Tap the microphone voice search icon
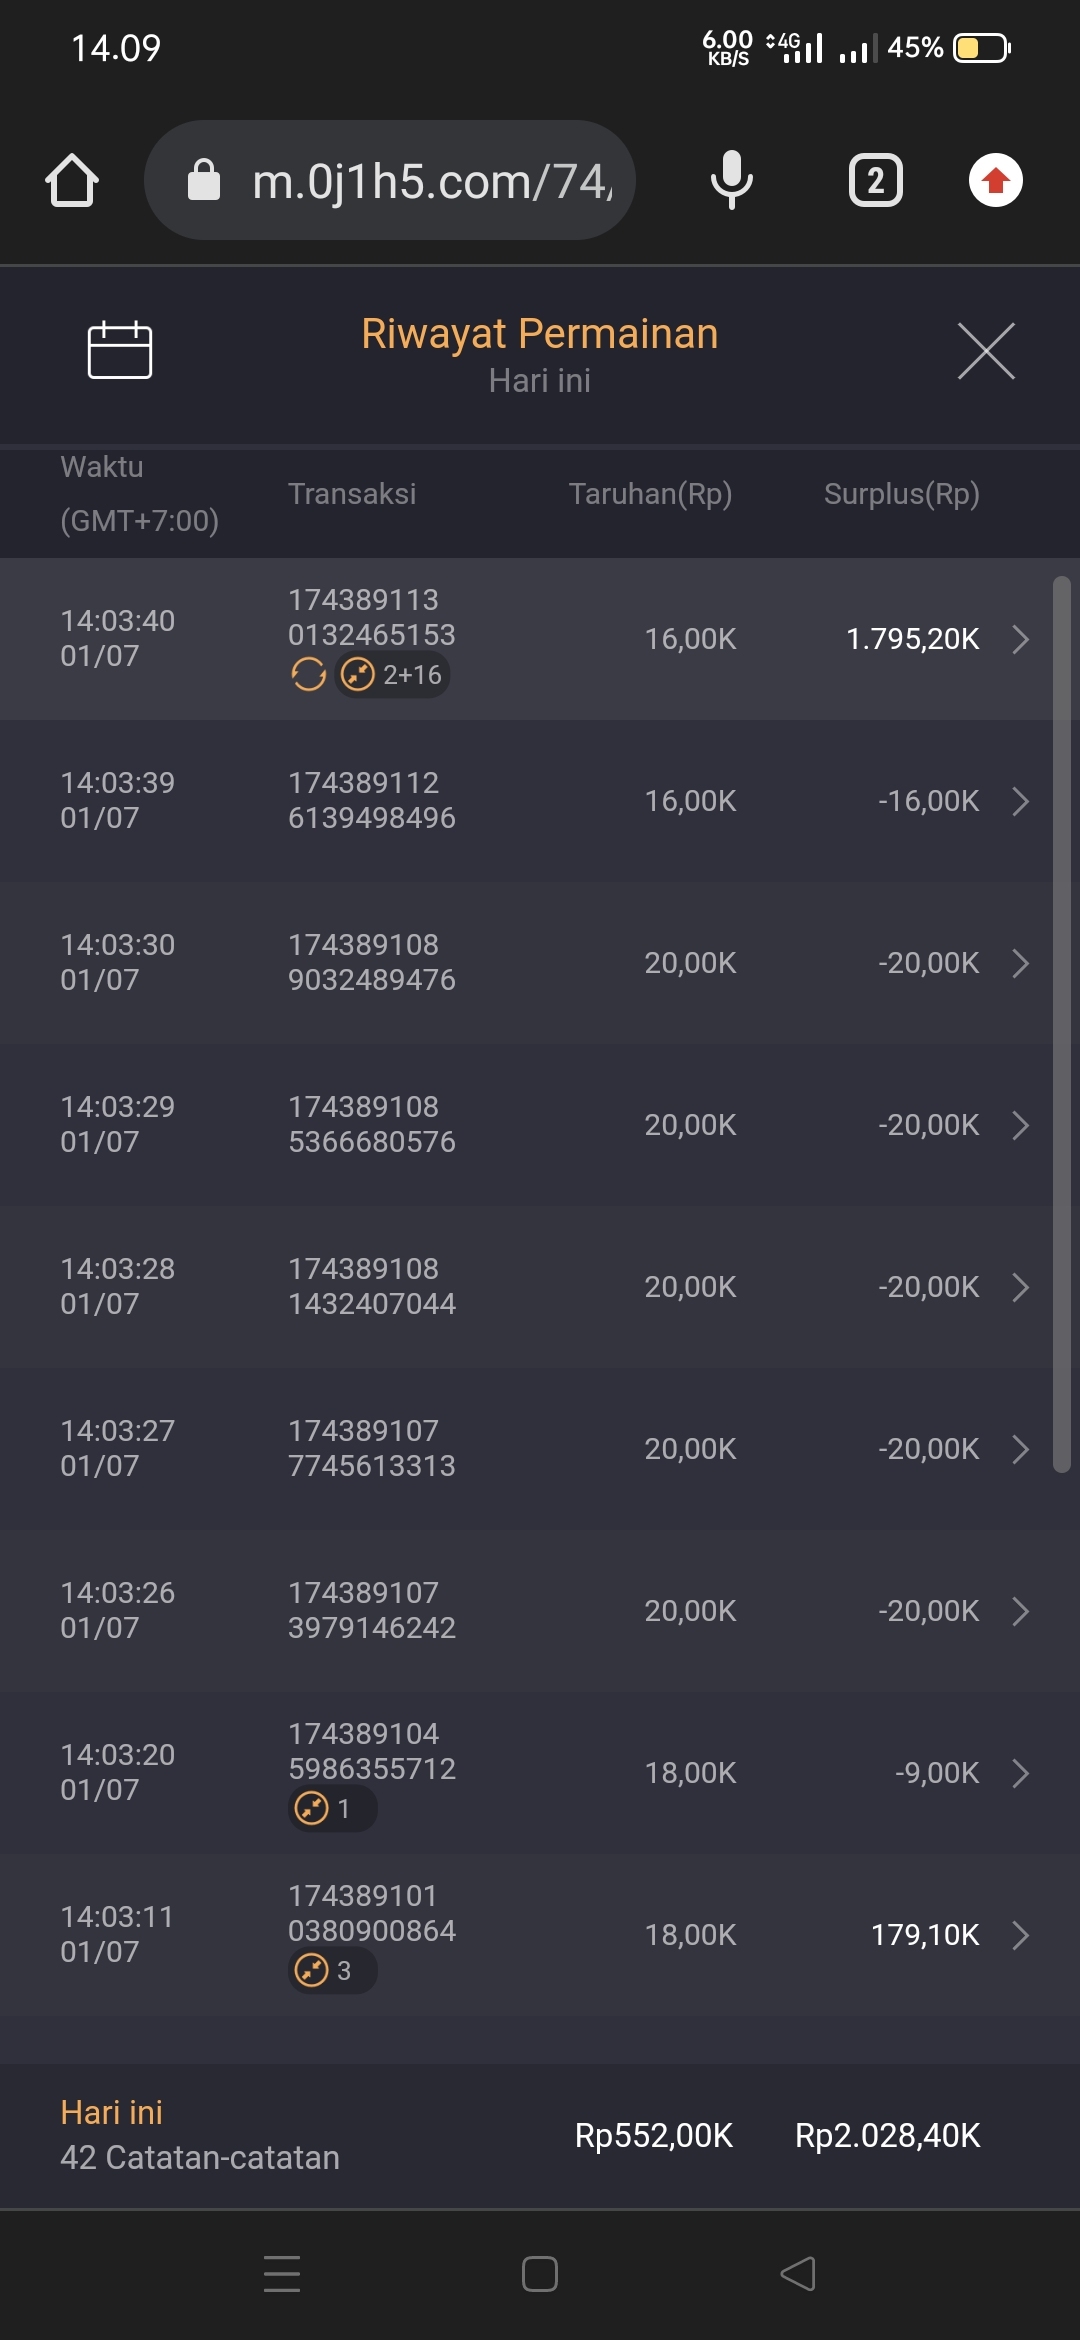The image size is (1080, 2340). [731, 181]
